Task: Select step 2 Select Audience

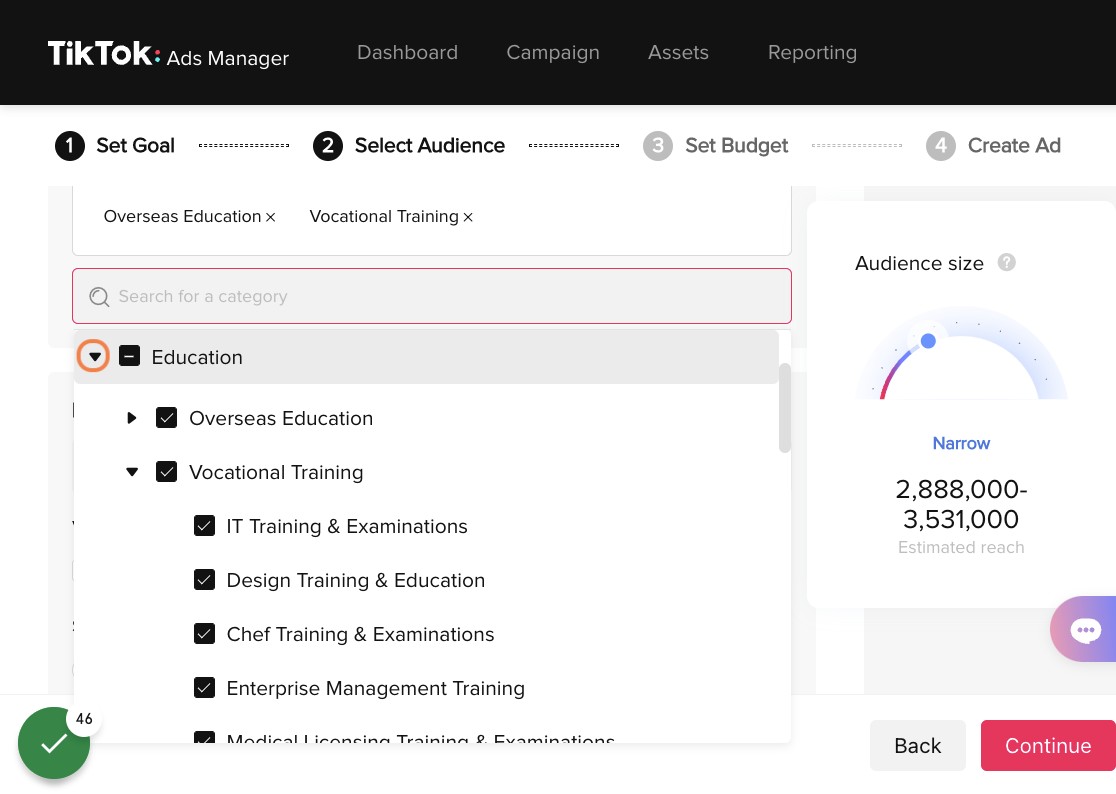Action: 409,145
